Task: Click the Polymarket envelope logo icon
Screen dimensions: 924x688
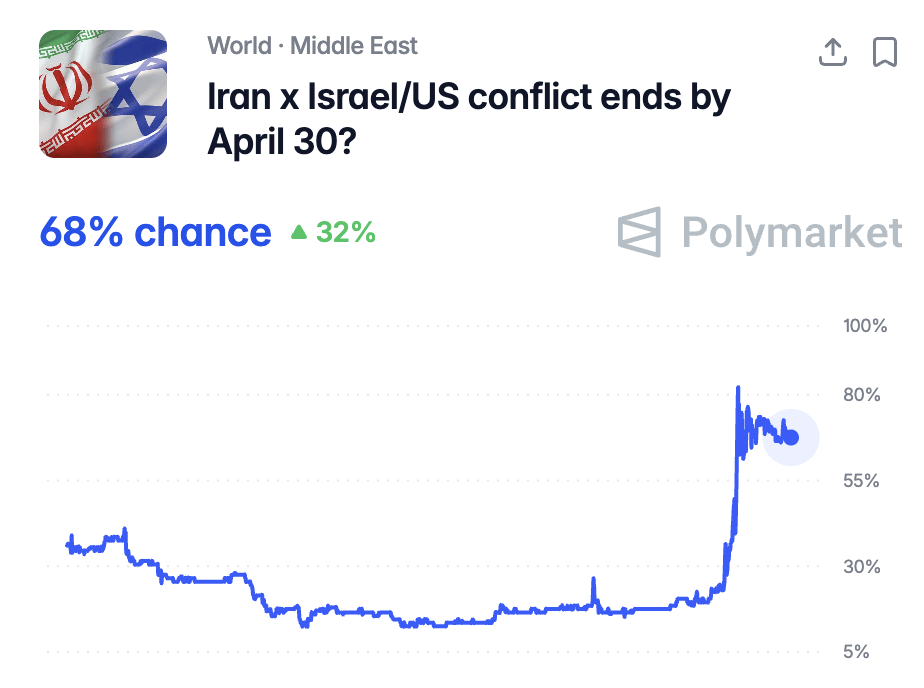Action: [x=640, y=232]
